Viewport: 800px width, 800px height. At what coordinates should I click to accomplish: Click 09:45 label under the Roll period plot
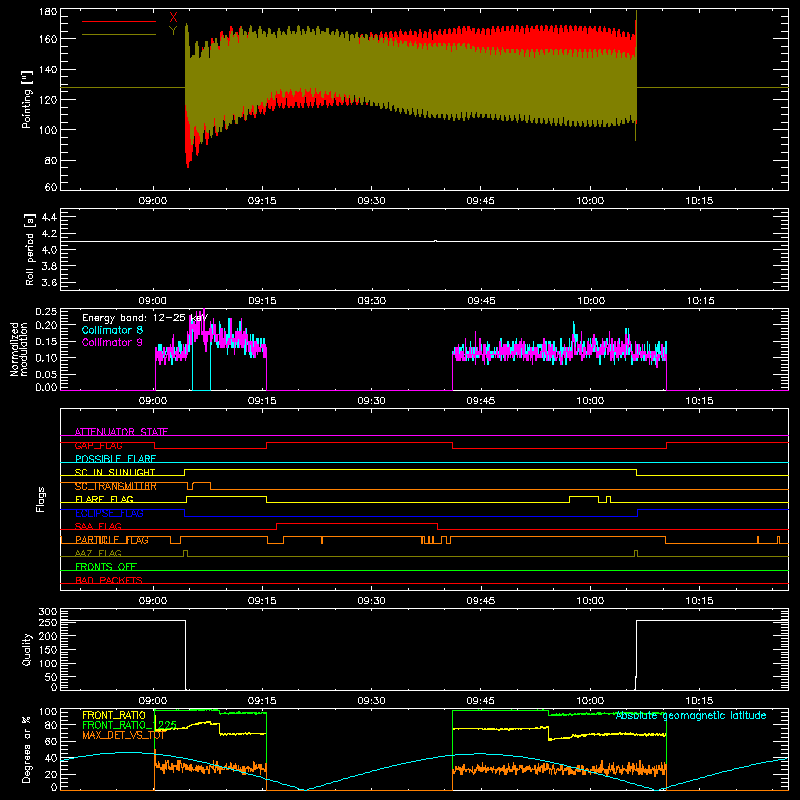pos(481,301)
